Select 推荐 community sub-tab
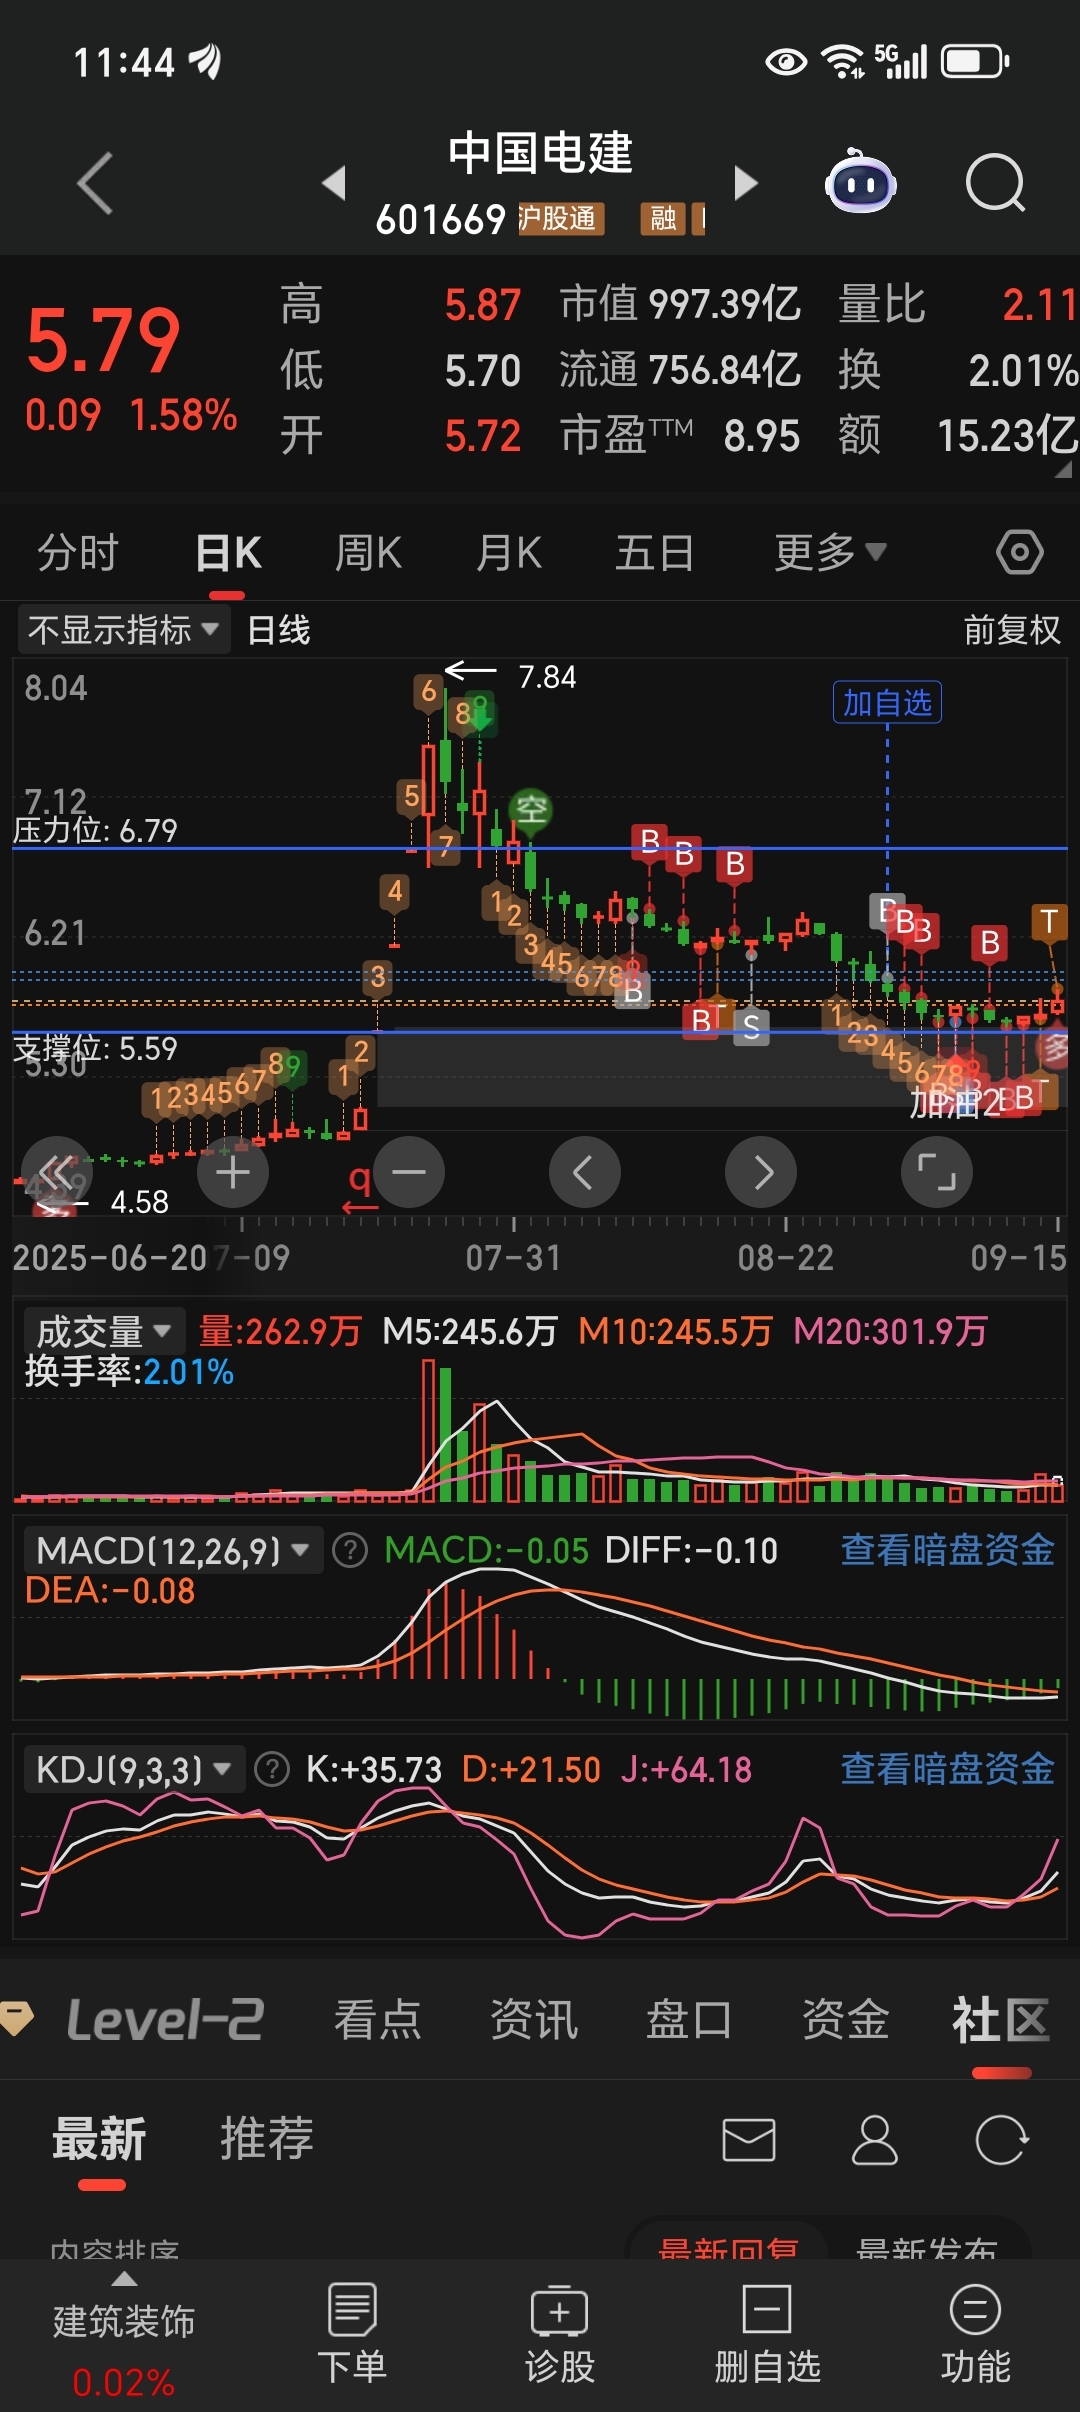The image size is (1080, 2412). point(267,2140)
